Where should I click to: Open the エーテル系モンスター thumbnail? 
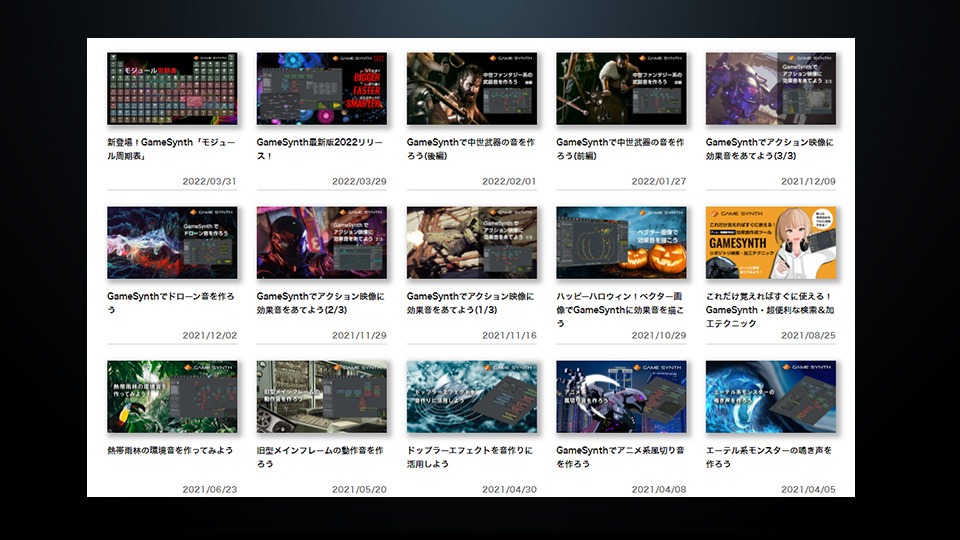770,397
